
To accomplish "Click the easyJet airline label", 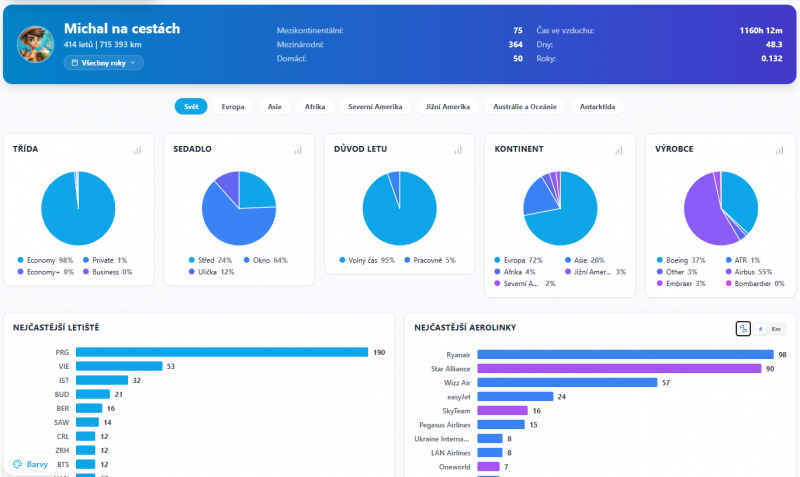I will [459, 397].
